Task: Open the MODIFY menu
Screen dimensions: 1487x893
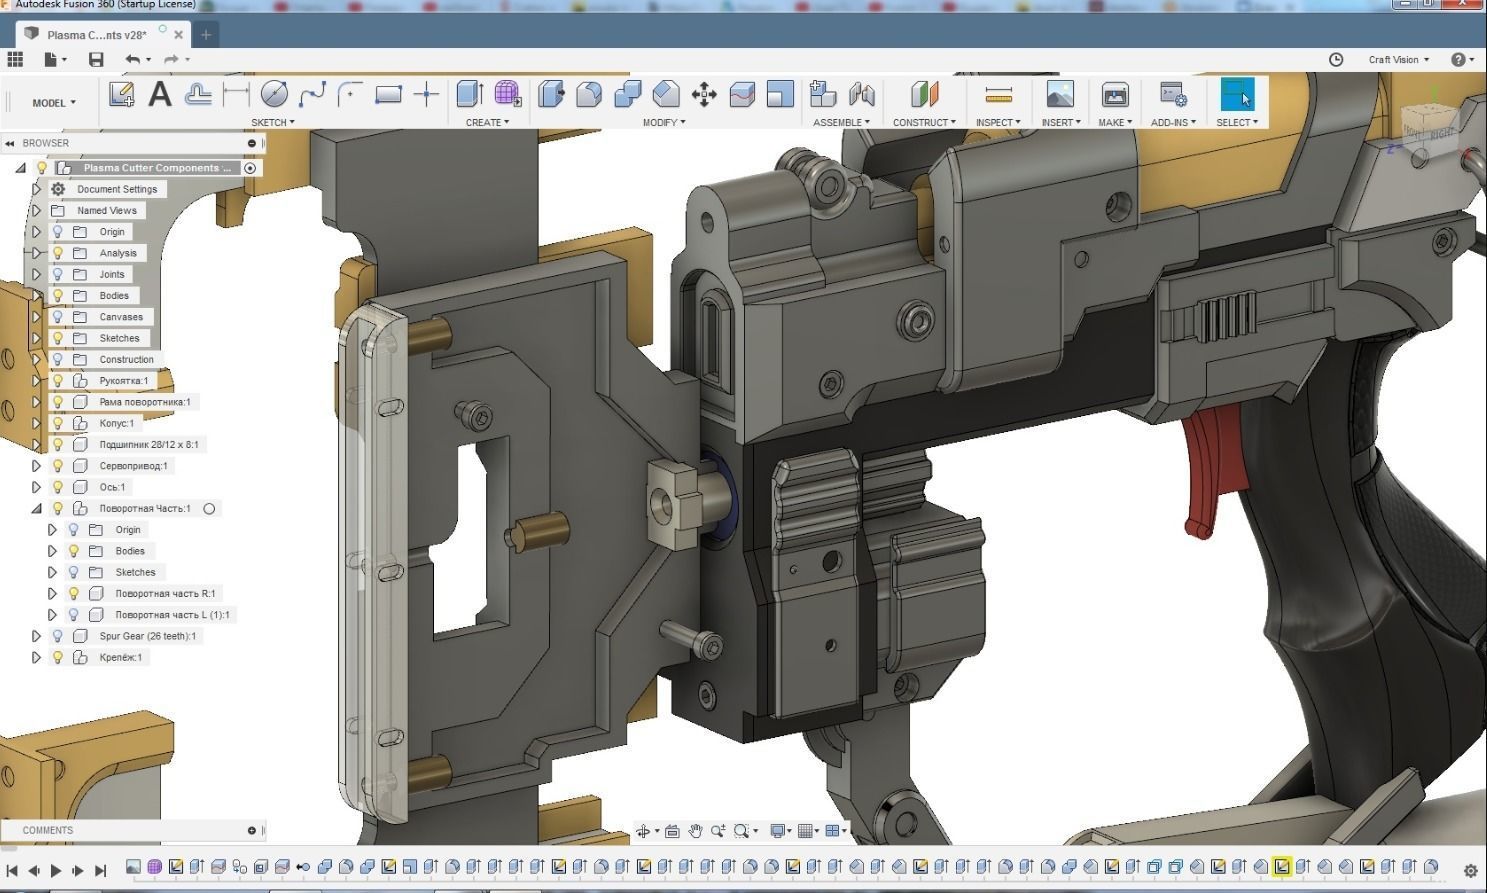Action: [664, 123]
